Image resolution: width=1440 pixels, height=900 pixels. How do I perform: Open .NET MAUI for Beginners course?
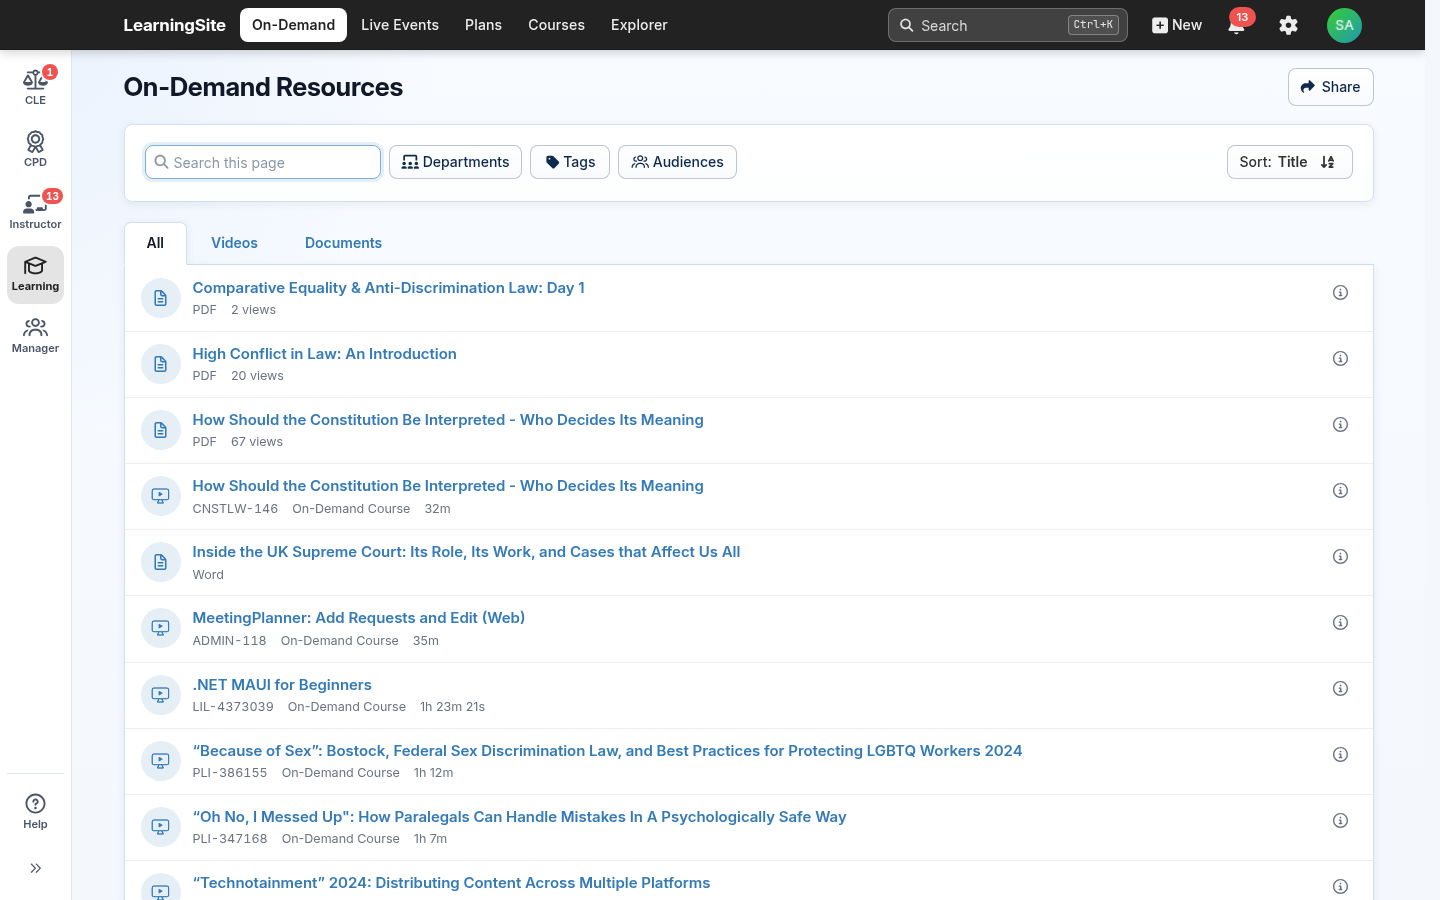point(282,685)
